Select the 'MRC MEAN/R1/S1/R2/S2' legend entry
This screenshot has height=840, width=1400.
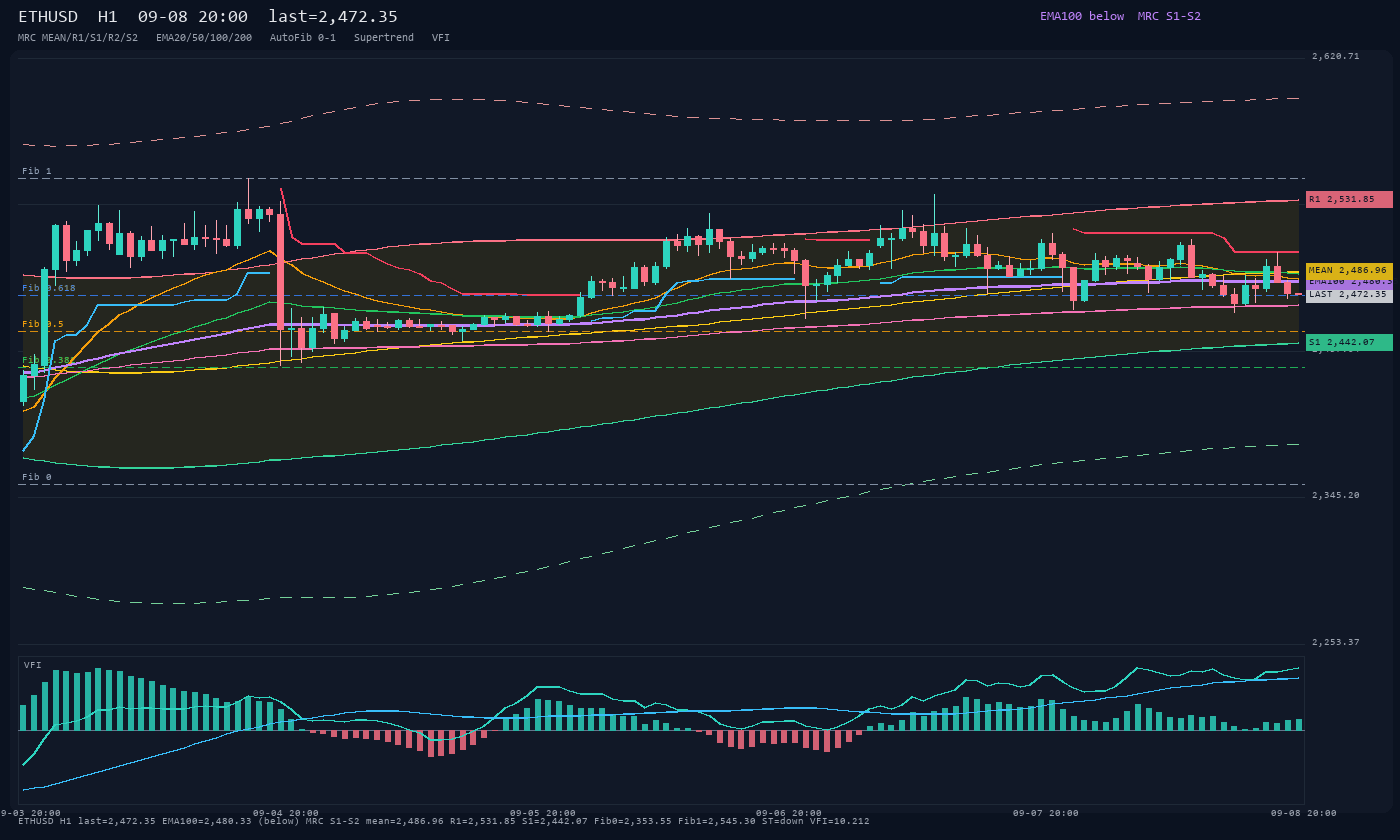78,37
